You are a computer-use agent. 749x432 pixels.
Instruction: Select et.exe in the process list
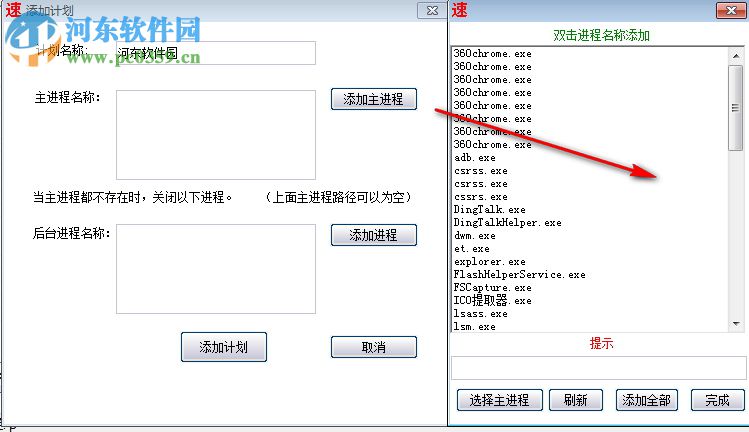pos(471,248)
